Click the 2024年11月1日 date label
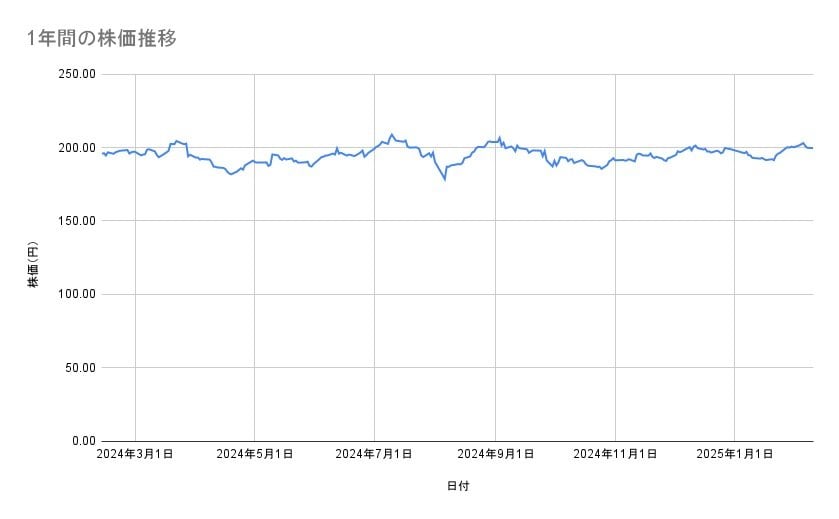This screenshot has width=839, height=519. [615, 454]
